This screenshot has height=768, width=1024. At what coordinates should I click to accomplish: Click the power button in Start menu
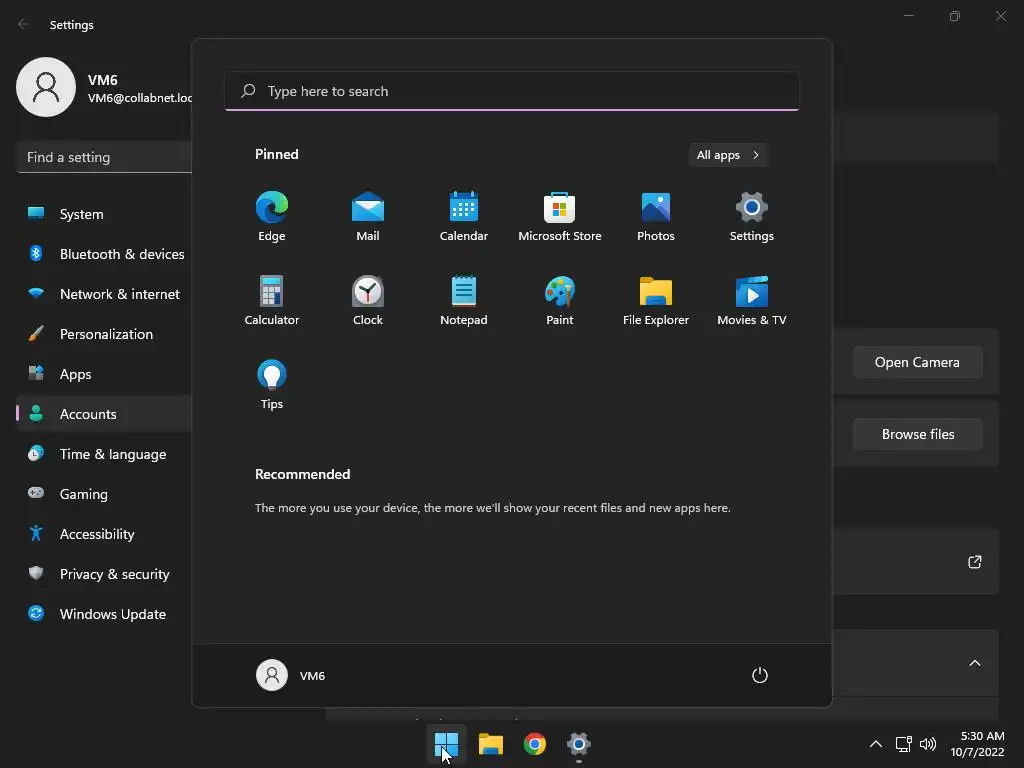pos(760,675)
